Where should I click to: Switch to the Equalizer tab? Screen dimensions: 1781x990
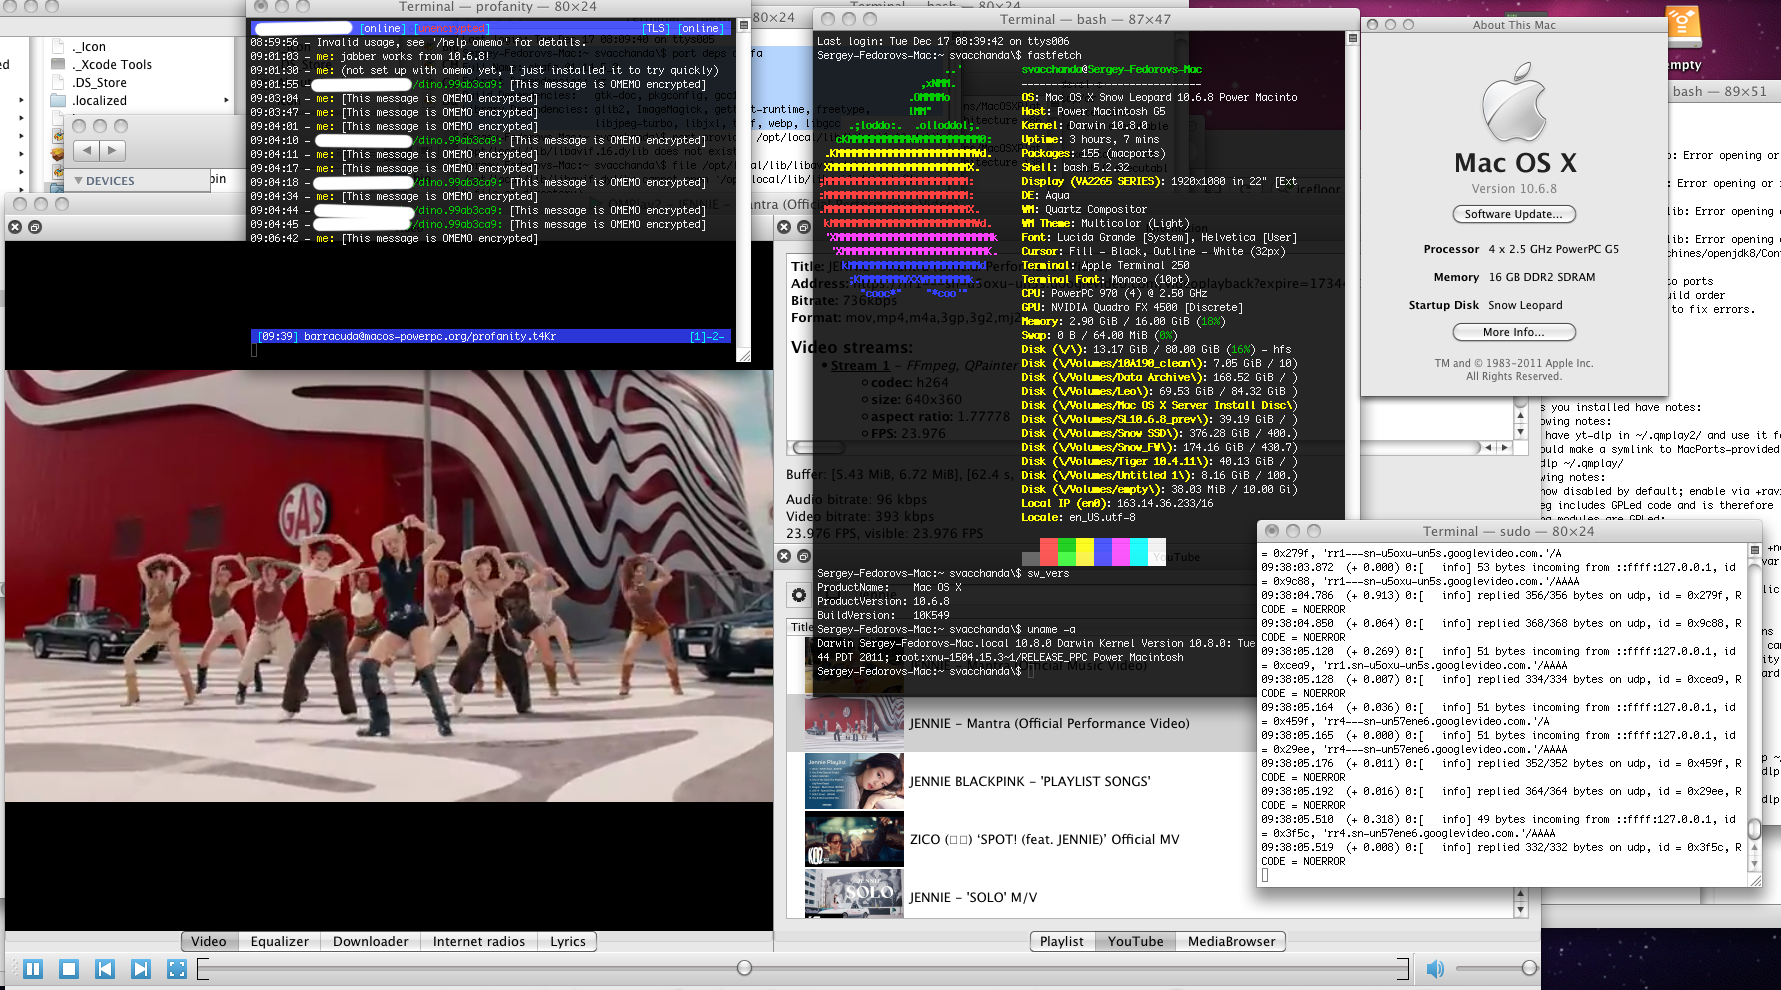(279, 941)
